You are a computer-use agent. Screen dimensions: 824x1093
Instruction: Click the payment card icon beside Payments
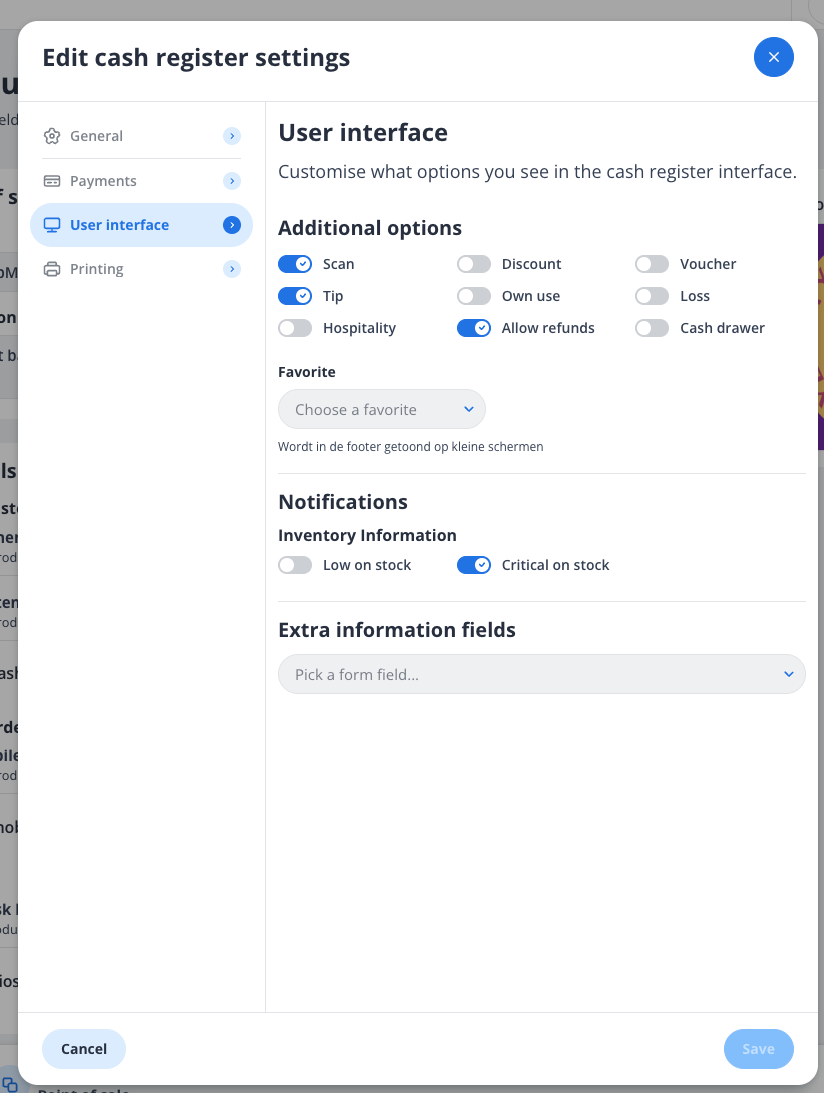coord(51,181)
